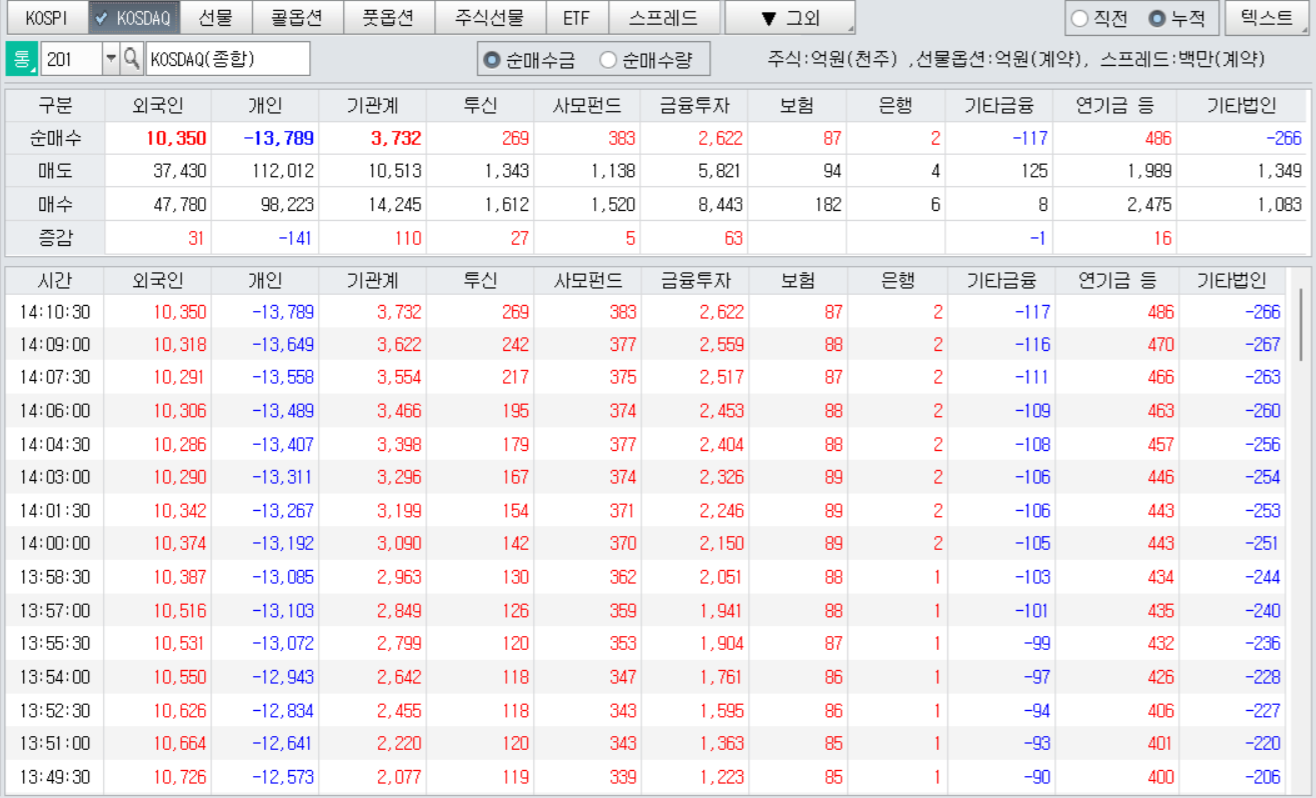Click the green 통 icon button
The height and width of the screenshot is (798, 1316).
(x=22, y=60)
